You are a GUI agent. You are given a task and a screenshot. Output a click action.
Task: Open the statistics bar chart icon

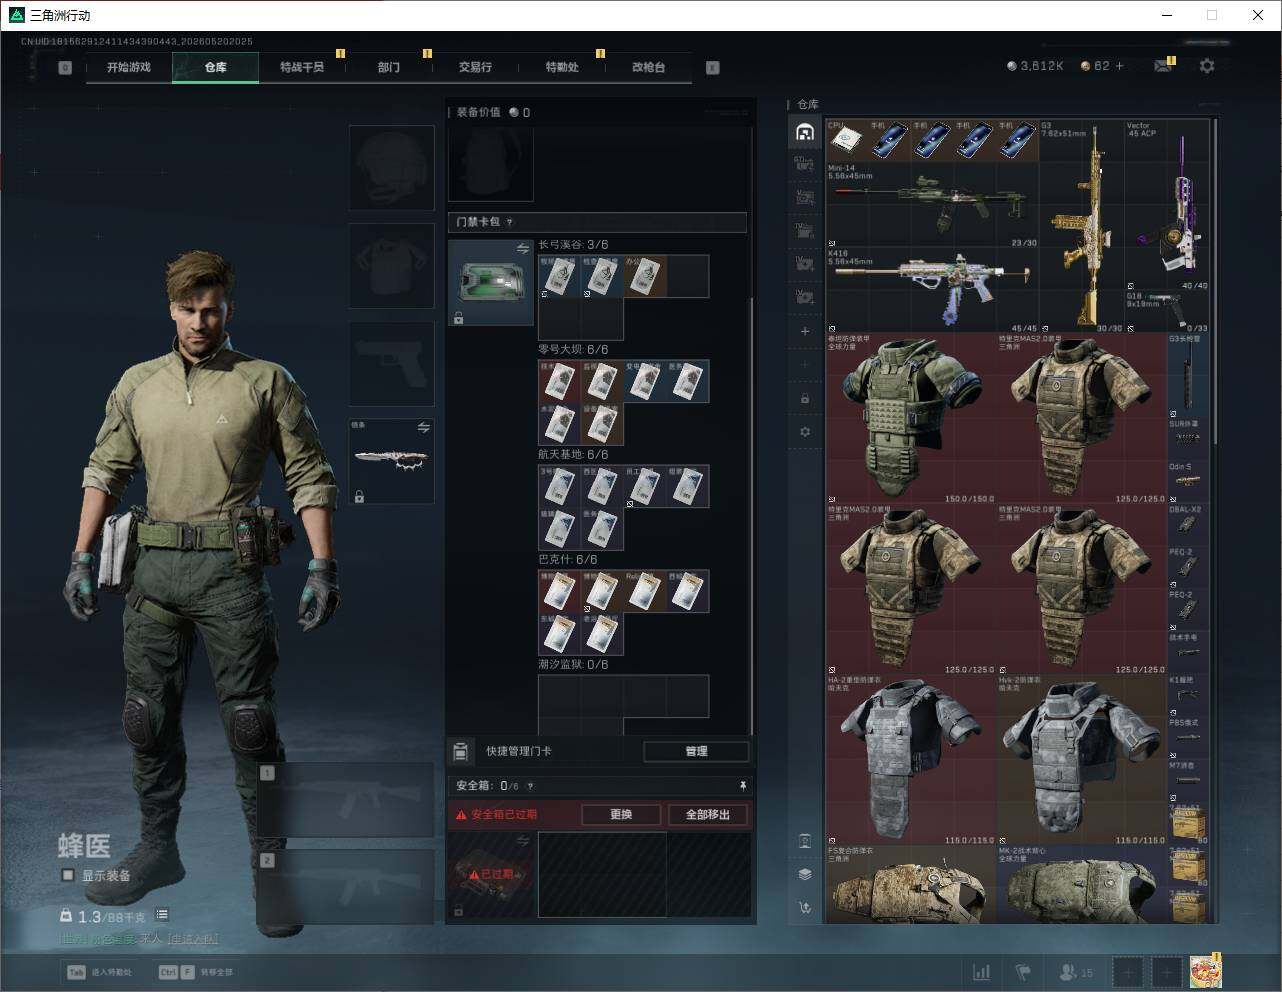point(982,972)
